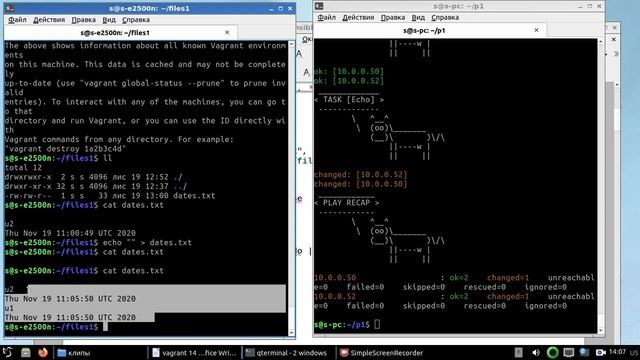Switch to vagrant 14 Office Writer window
This screenshot has width=640, height=360.
(194, 353)
